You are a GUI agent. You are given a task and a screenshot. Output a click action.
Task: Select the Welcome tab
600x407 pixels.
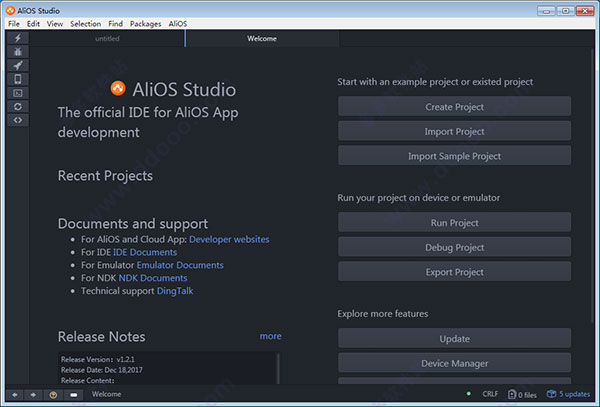(262, 39)
